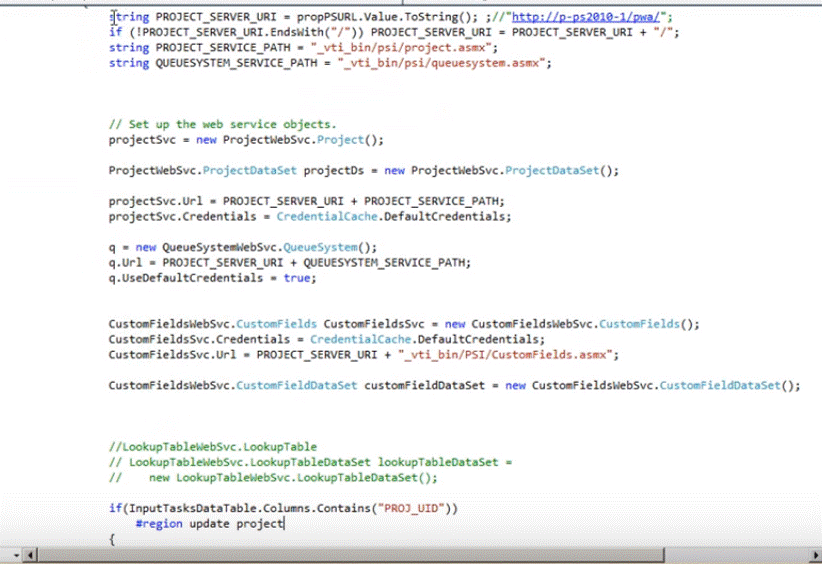Click InputTasksDataTable.Columns.Contains text
This screenshot has height=564, width=822.
(x=250, y=508)
